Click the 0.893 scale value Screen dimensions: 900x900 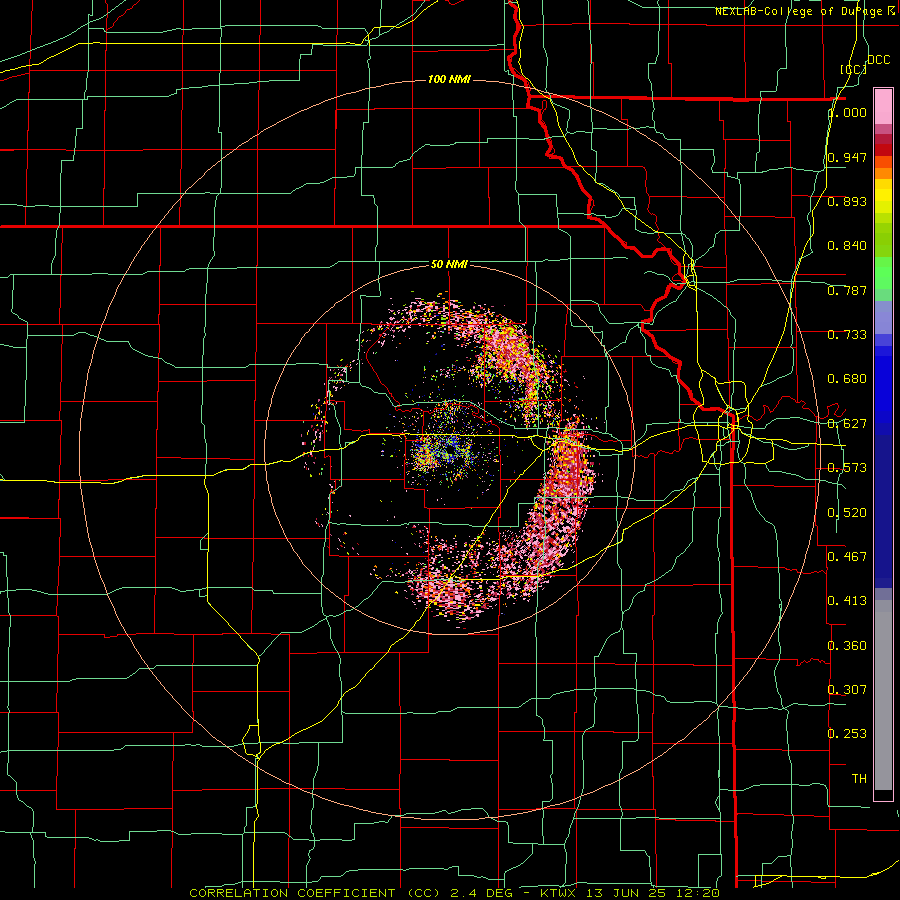pyautogui.click(x=847, y=201)
